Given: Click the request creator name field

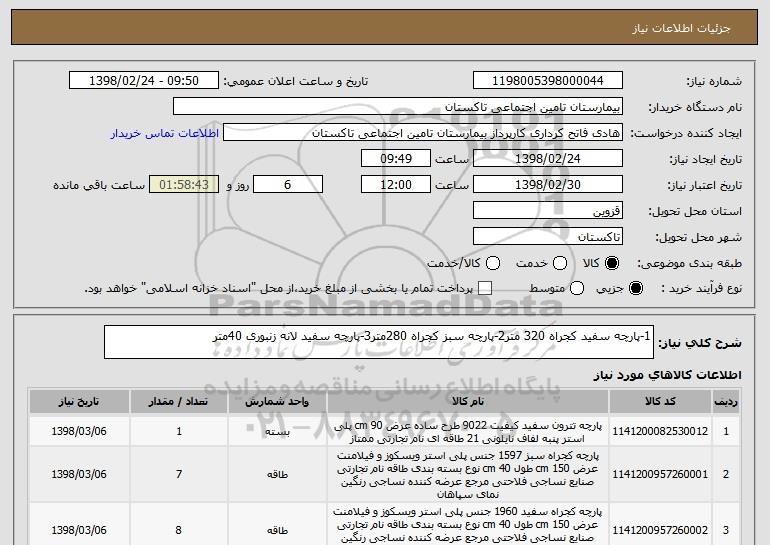Looking at the screenshot, I should [423, 133].
